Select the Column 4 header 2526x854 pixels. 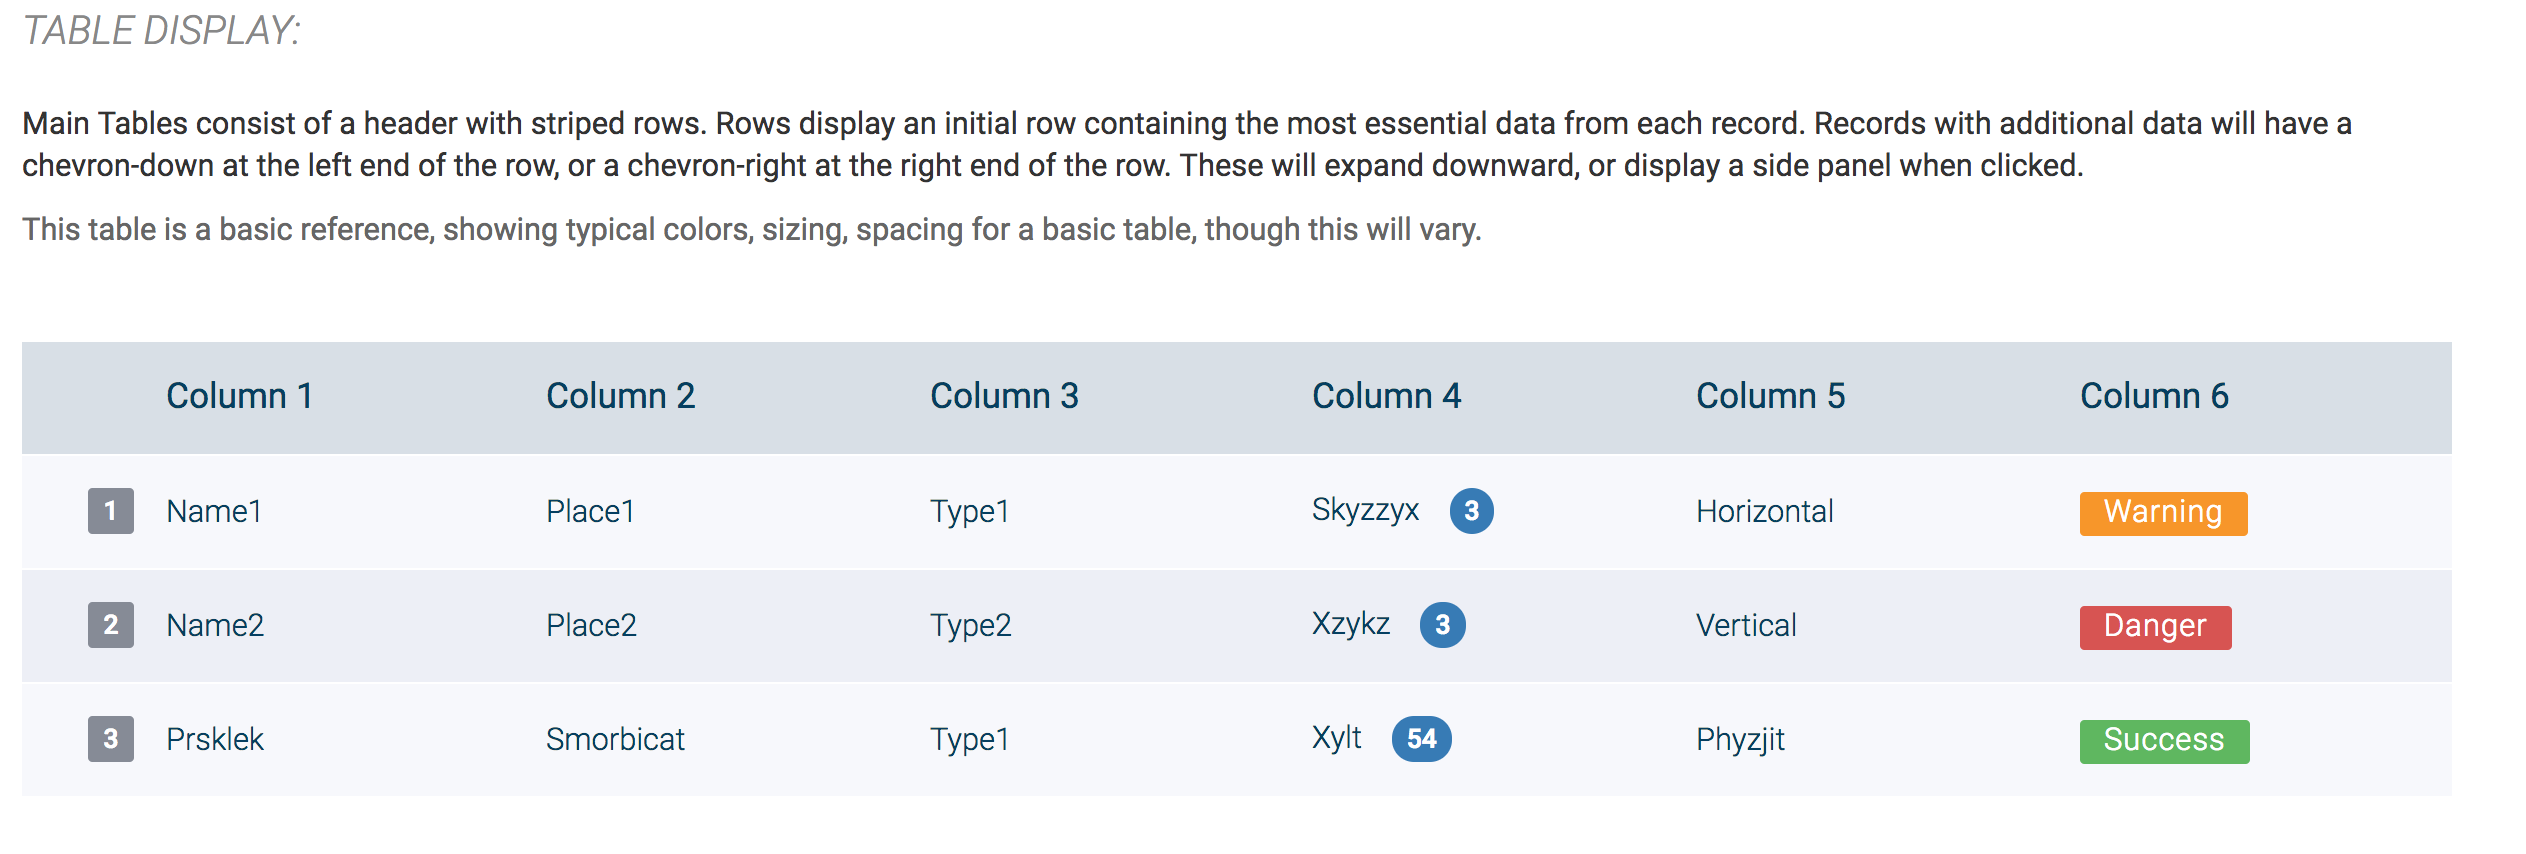click(x=1386, y=396)
